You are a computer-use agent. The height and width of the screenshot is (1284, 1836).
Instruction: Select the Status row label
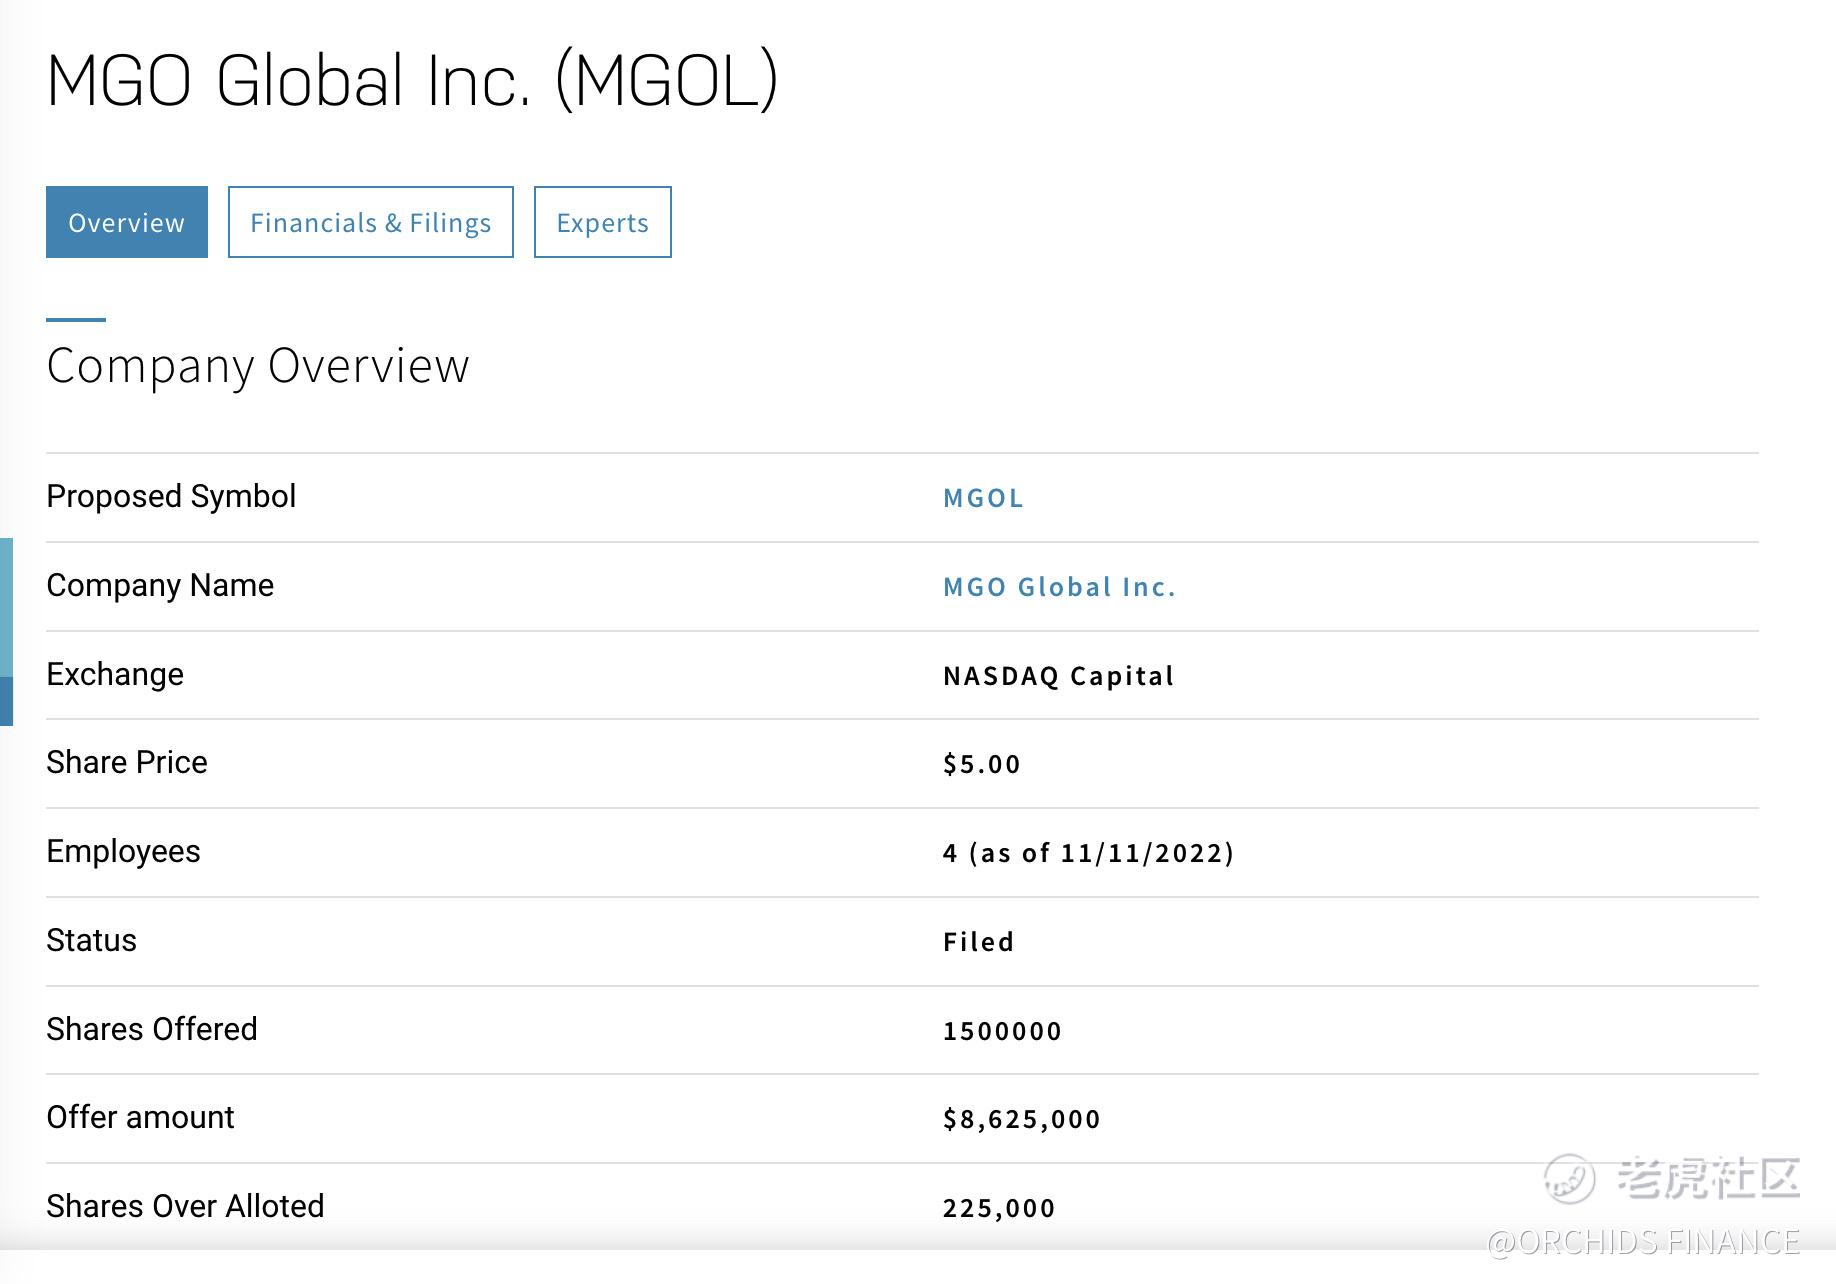[x=91, y=940]
